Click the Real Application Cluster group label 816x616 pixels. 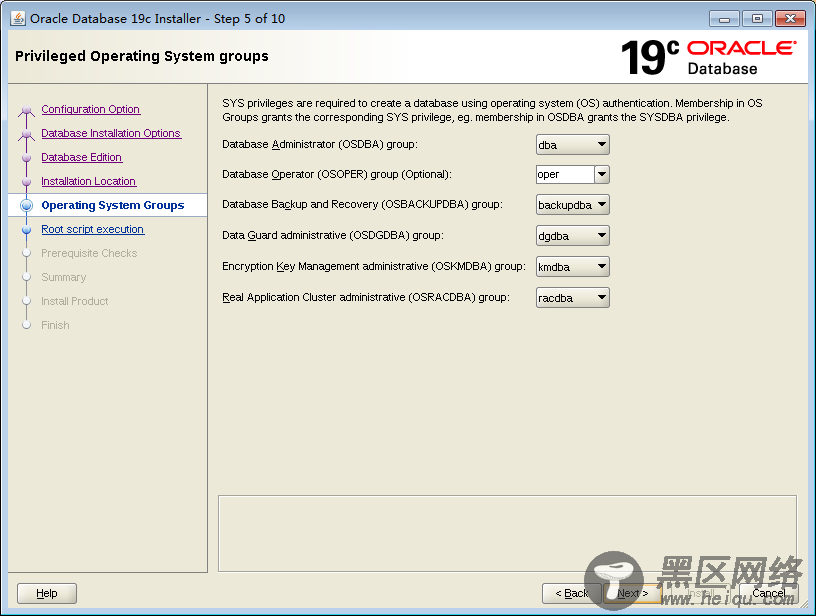tap(366, 297)
